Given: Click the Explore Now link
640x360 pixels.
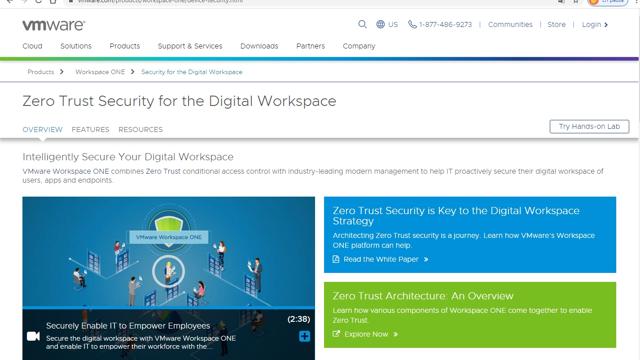Looking at the screenshot, I should pyautogui.click(x=366, y=334).
